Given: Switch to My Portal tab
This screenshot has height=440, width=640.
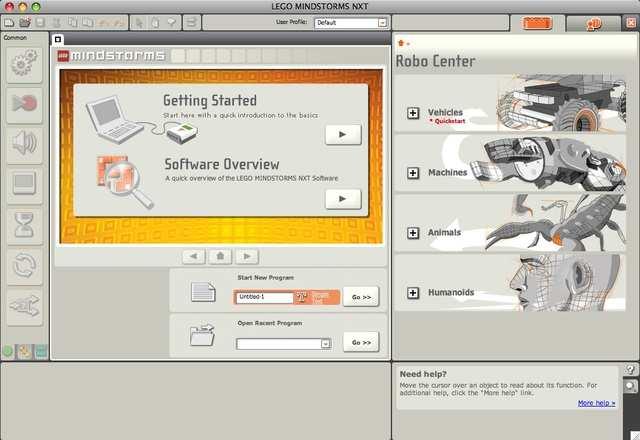Looking at the screenshot, I should (x=594, y=24).
